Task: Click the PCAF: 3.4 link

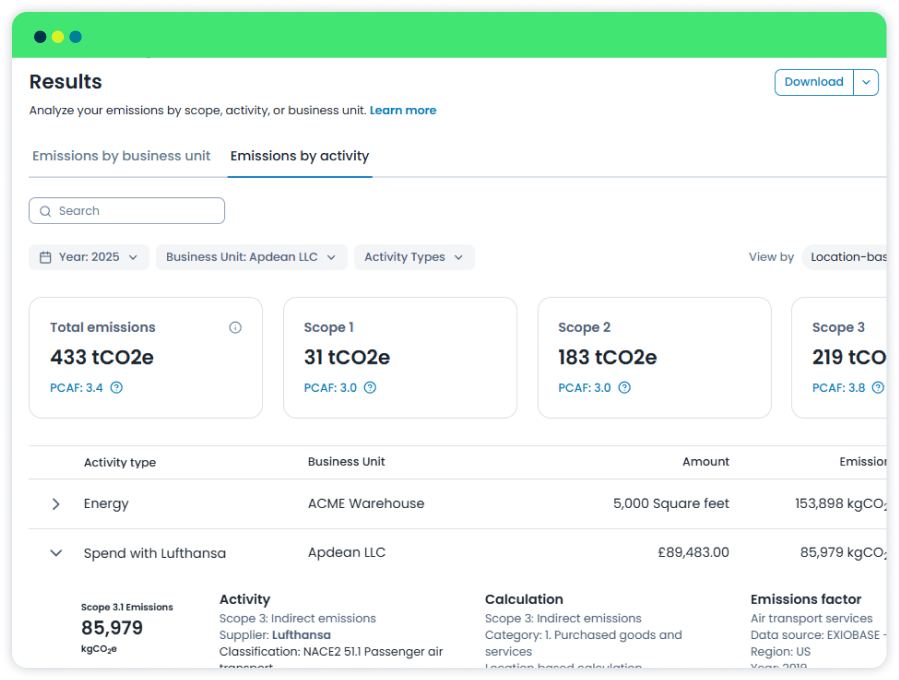Action: tap(76, 388)
